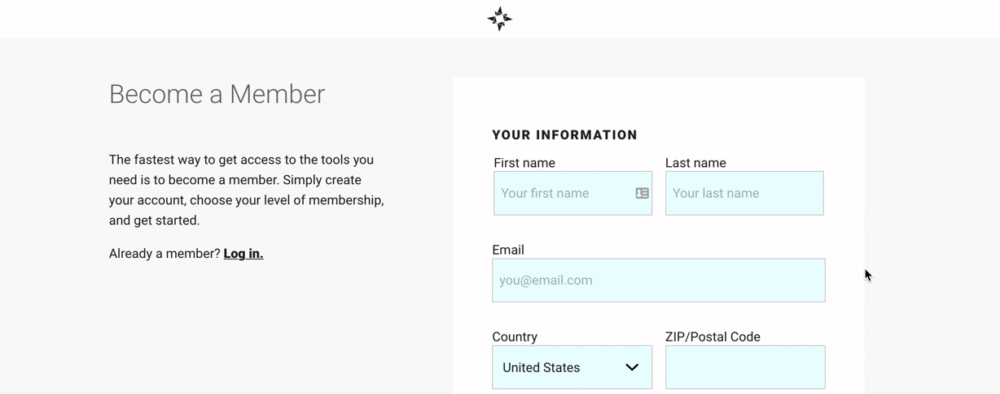Click the "Already a member?" text
The height and width of the screenshot is (394, 1000).
tap(165, 254)
